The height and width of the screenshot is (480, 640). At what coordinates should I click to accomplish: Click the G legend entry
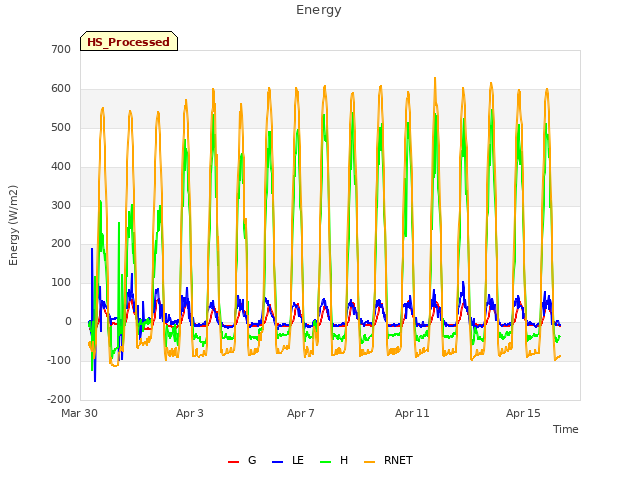click(242, 460)
